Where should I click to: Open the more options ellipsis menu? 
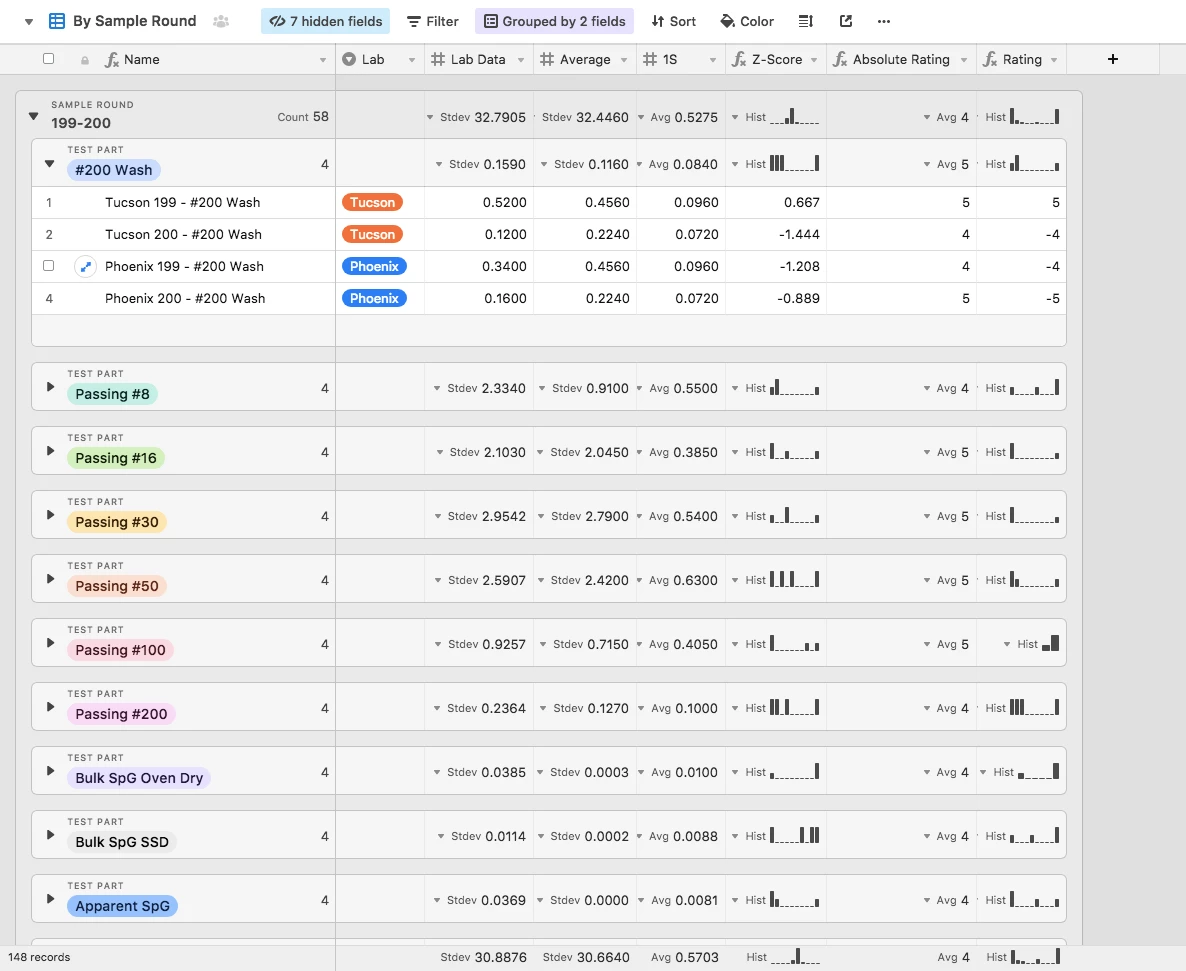click(x=883, y=21)
